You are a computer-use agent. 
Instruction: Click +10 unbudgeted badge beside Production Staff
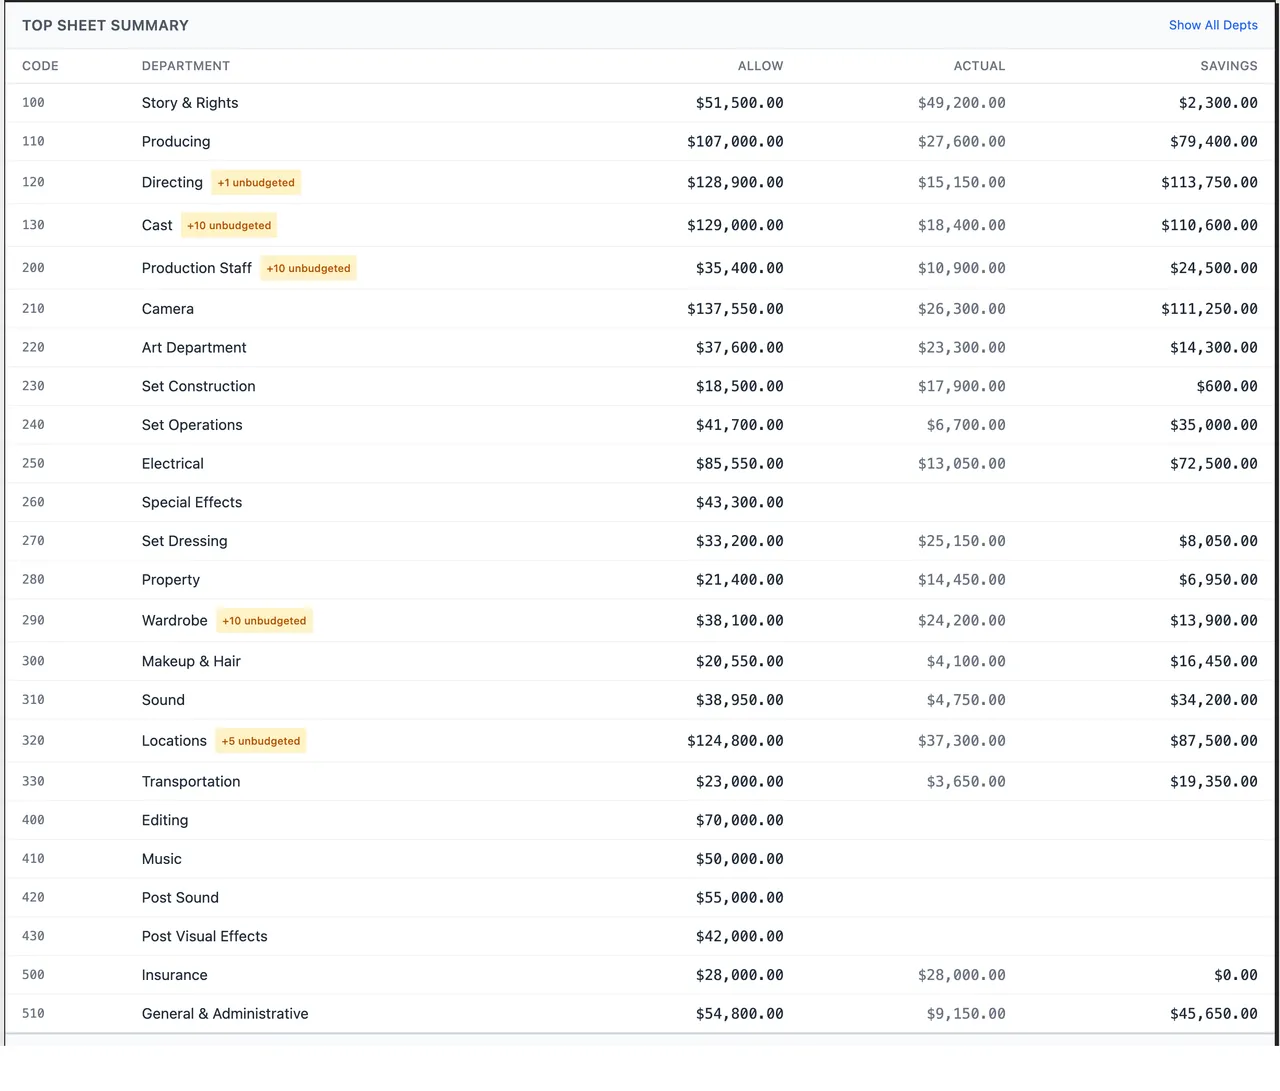(308, 269)
